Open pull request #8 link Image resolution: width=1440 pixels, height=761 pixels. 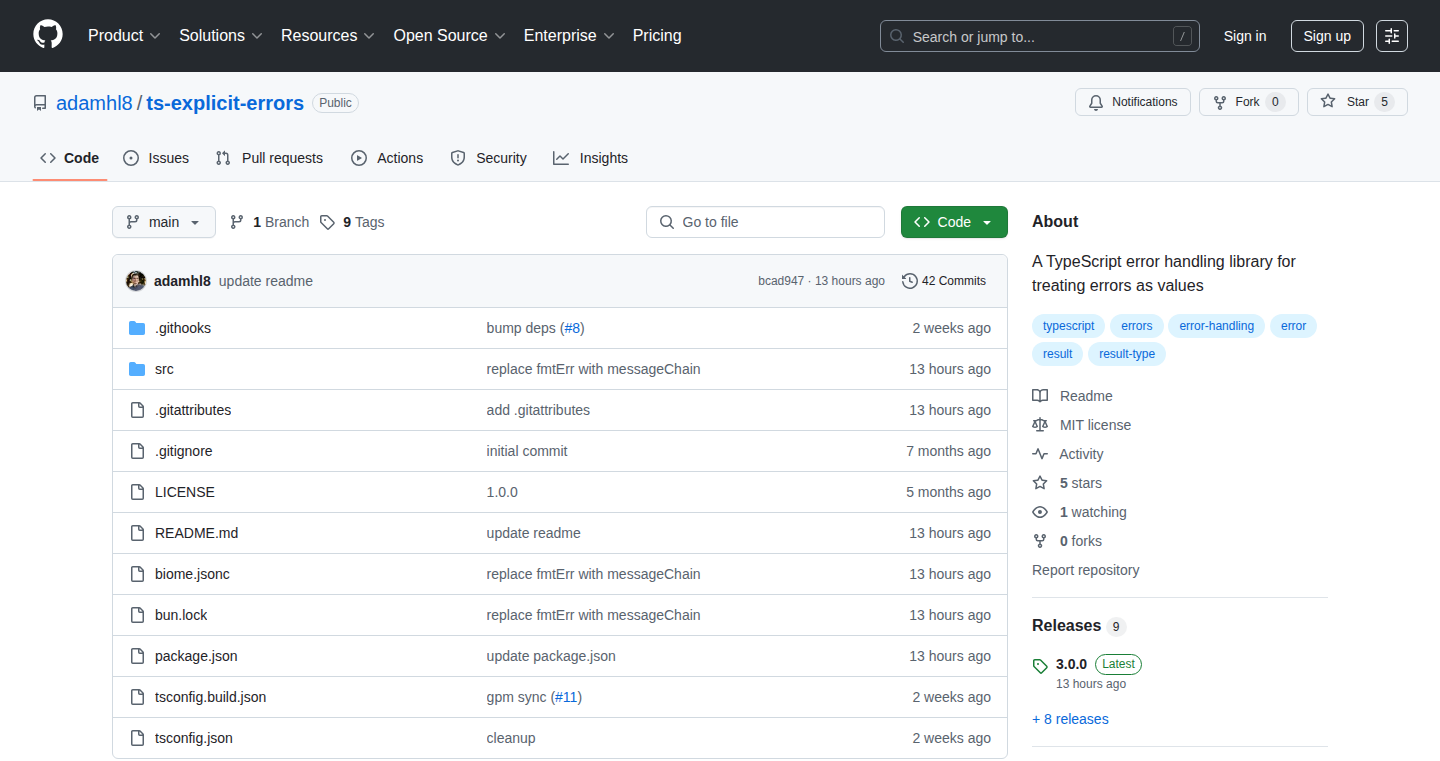coord(572,328)
